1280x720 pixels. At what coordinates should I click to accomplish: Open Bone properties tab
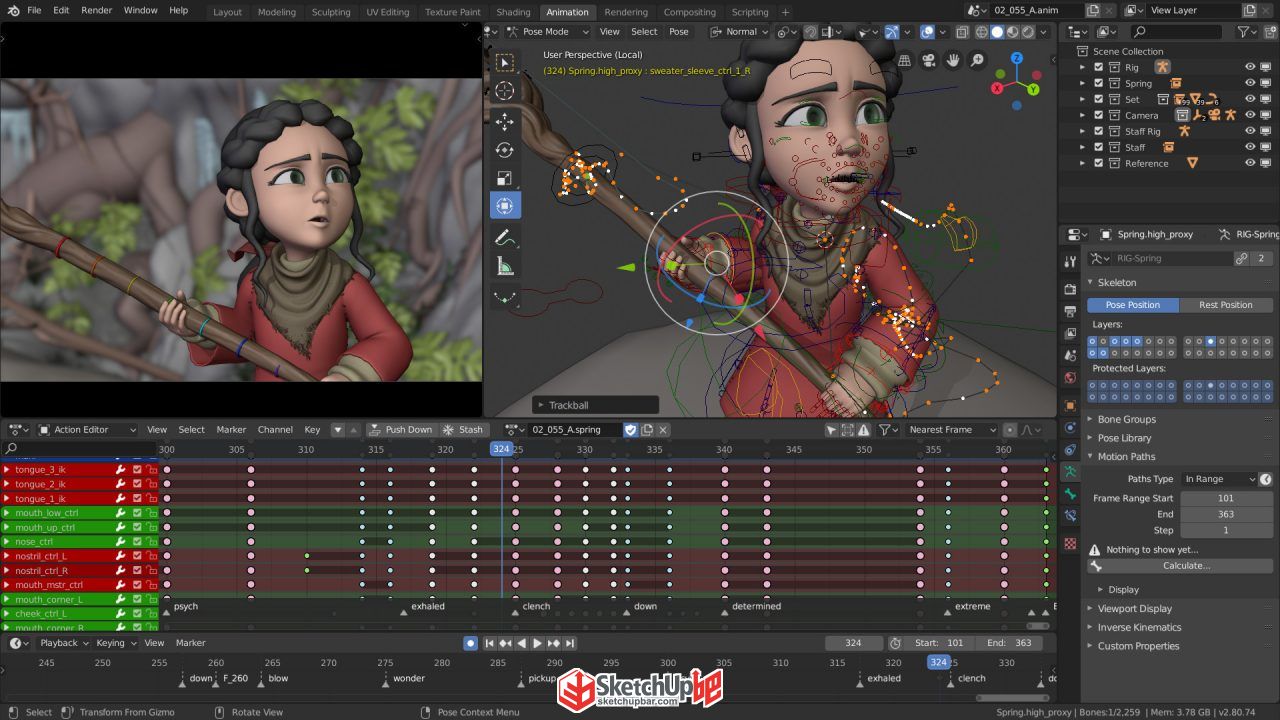click(1070, 494)
